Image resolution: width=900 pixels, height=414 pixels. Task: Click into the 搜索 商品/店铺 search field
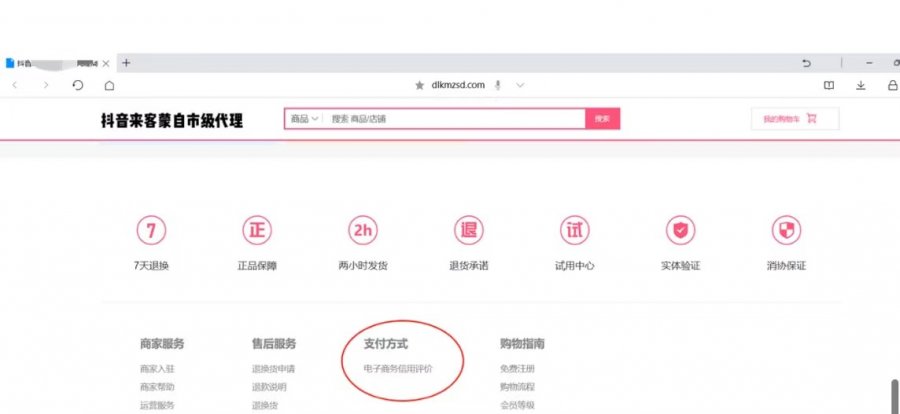point(455,119)
